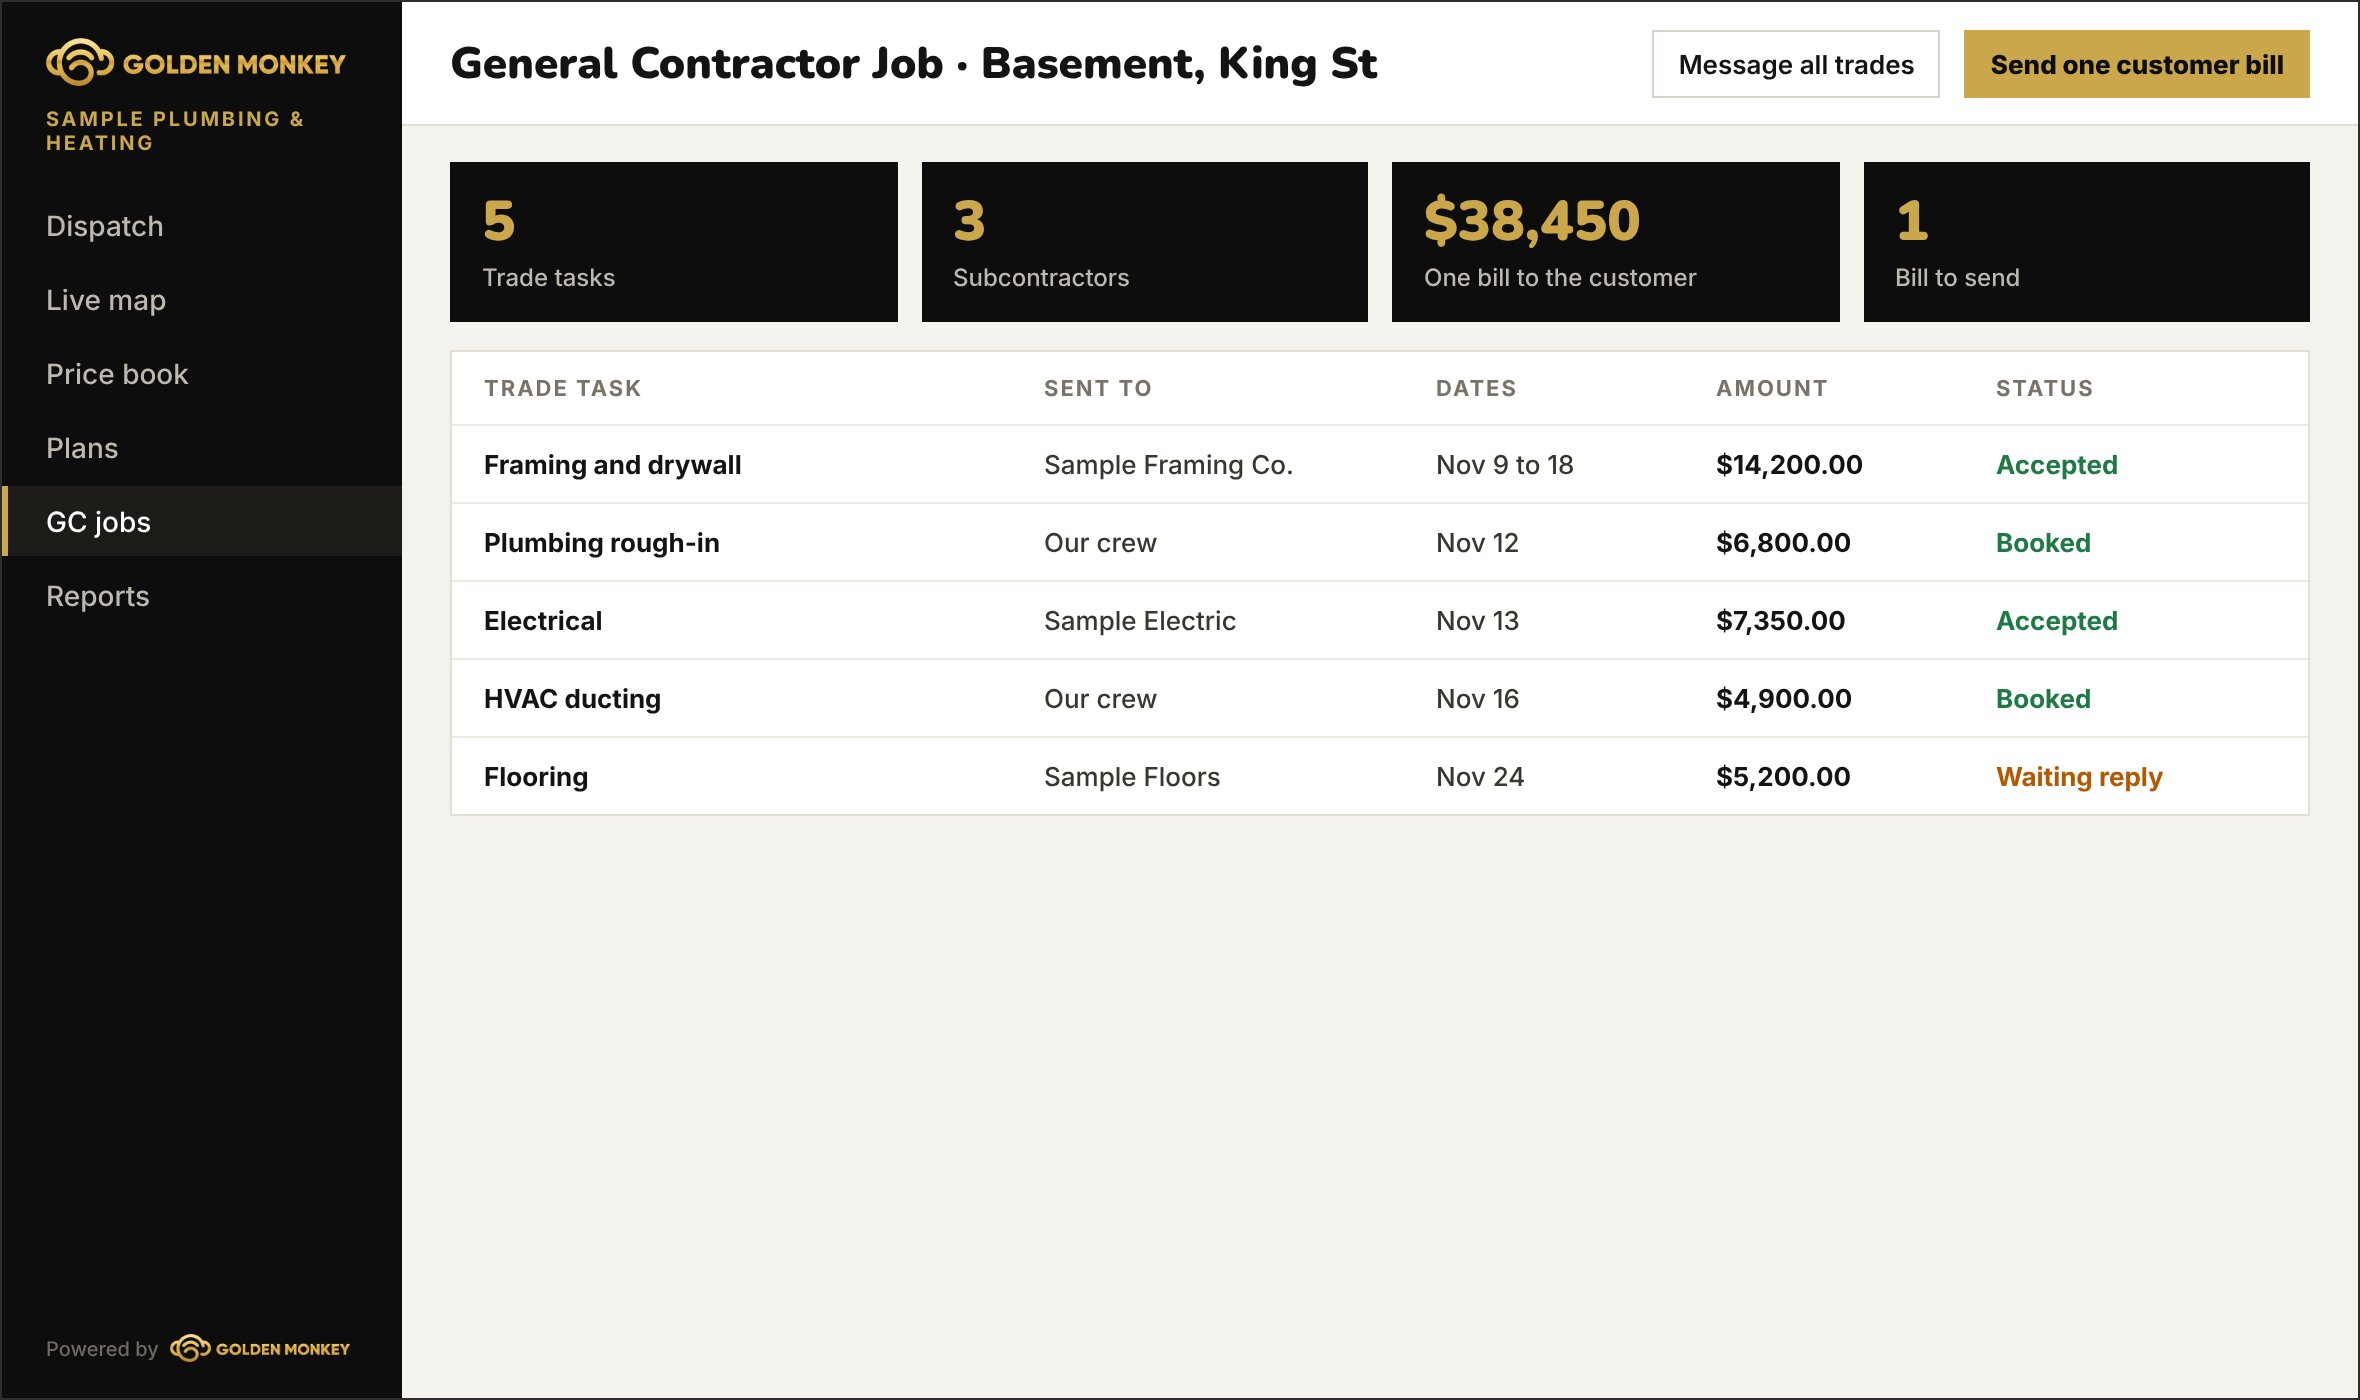Click the $7,350.00 amount
Image resolution: width=2360 pixels, height=1400 pixels.
pos(1780,620)
